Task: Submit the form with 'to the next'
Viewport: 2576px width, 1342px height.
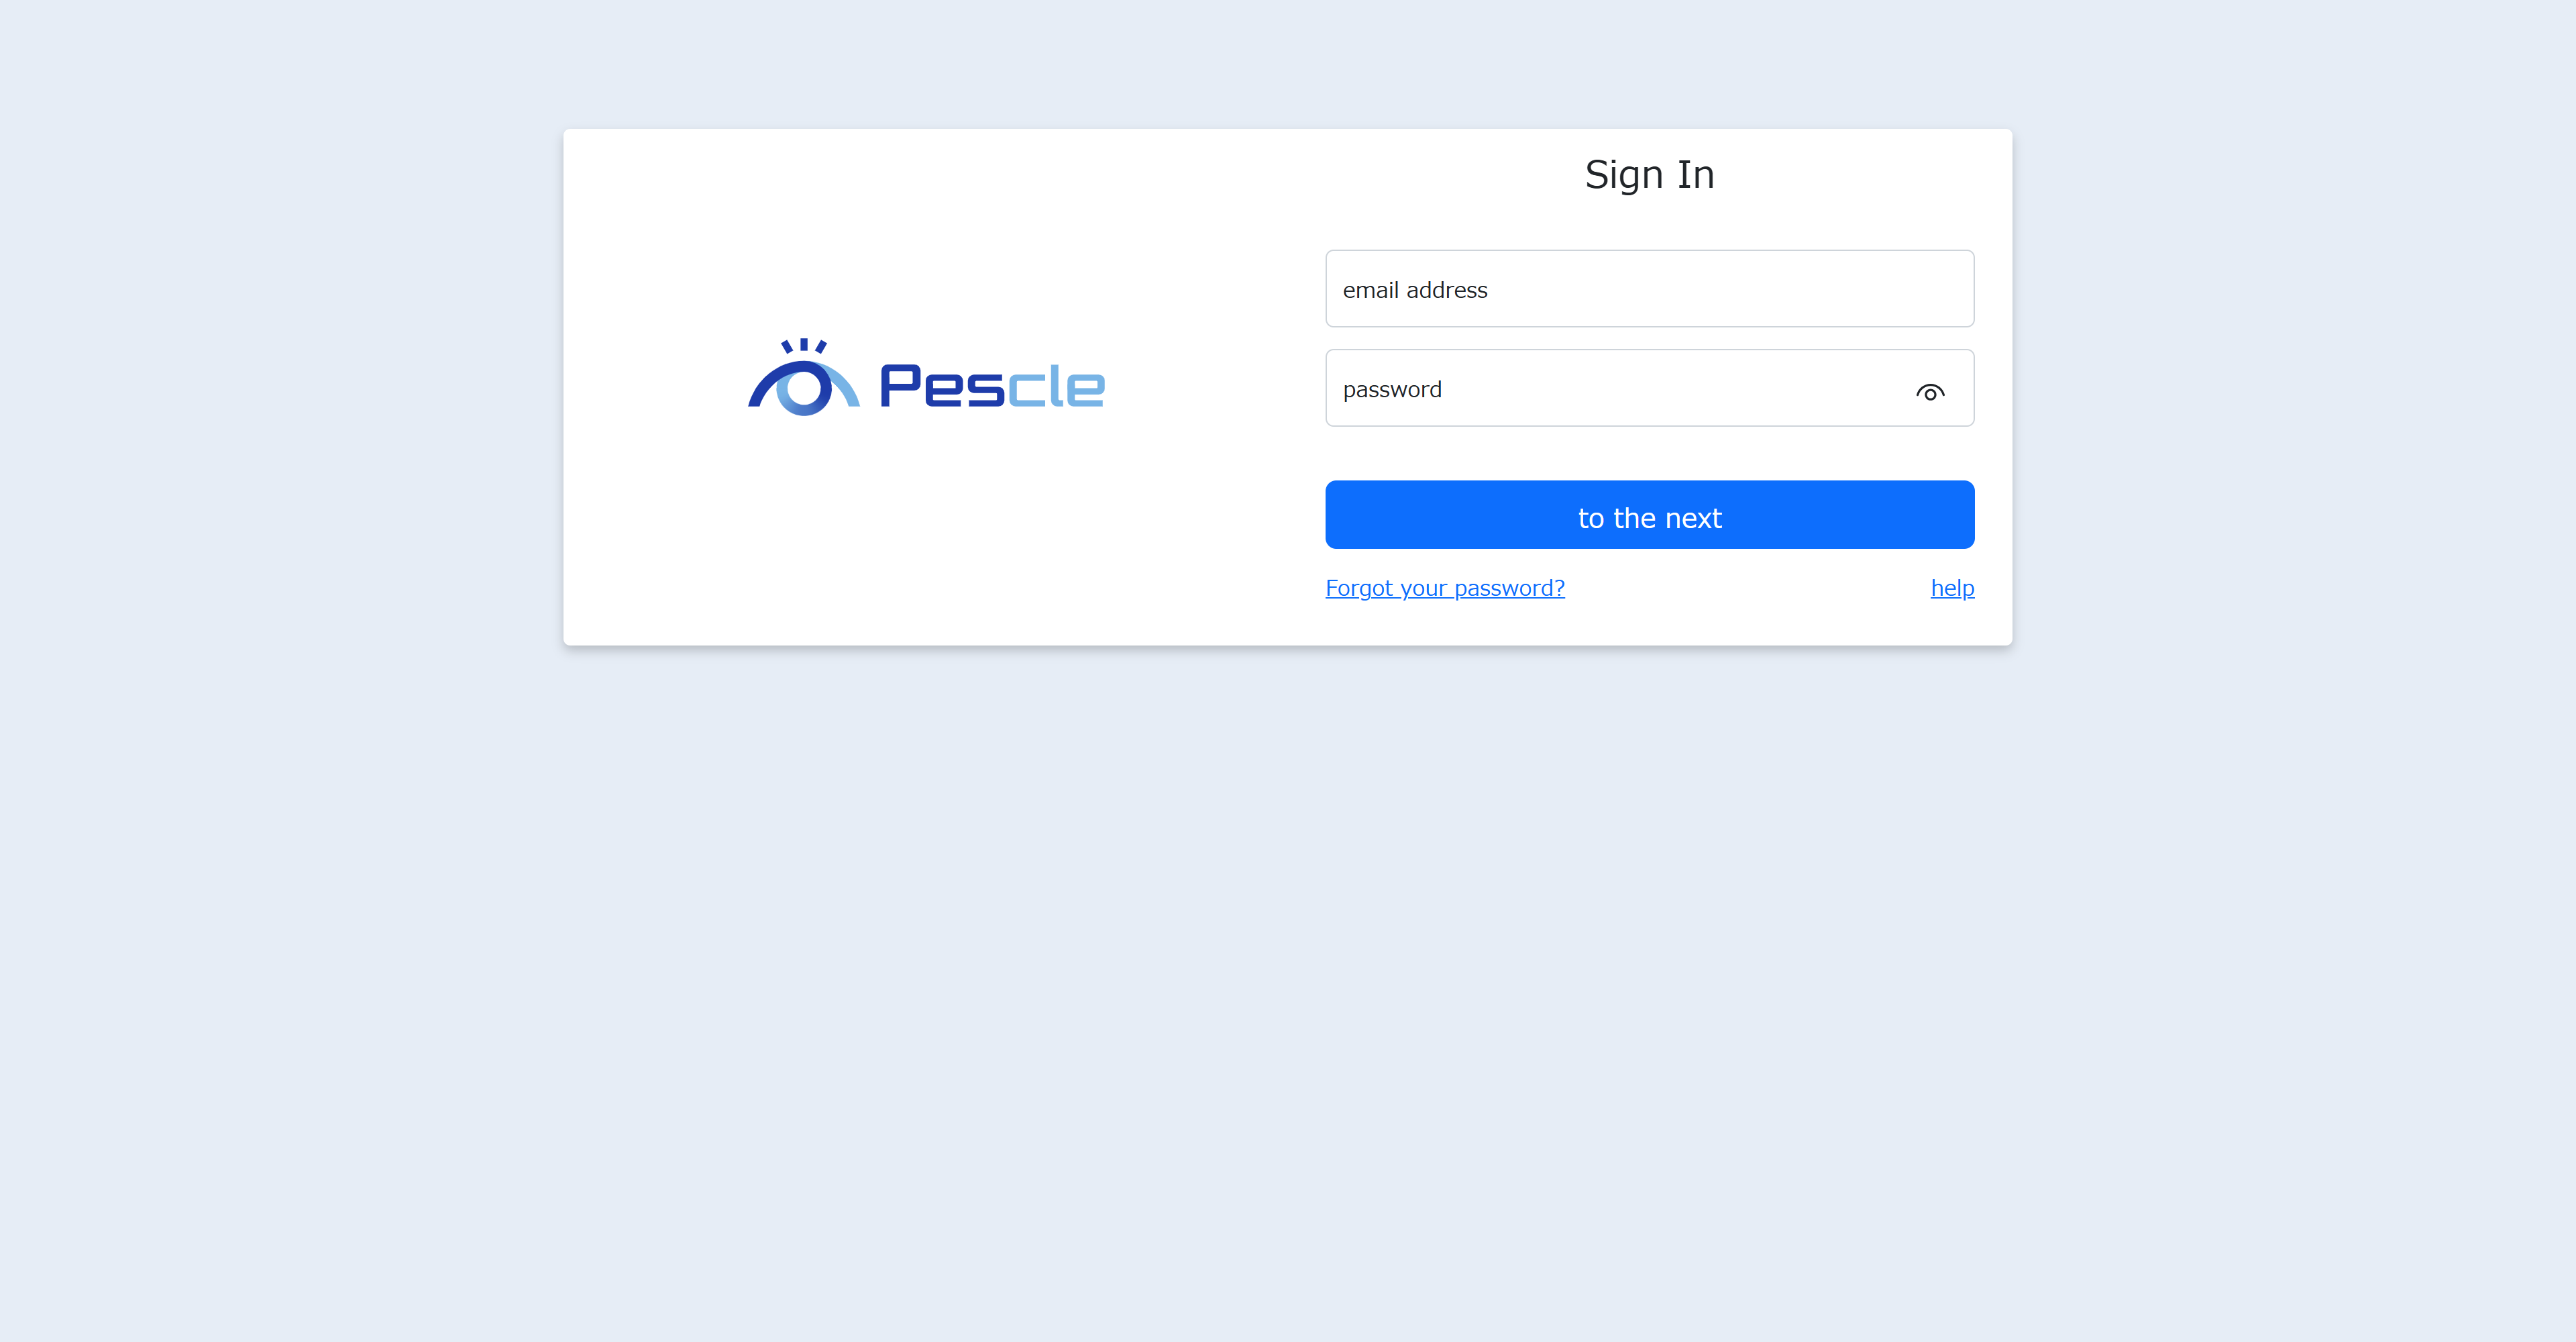Action: [x=1648, y=515]
